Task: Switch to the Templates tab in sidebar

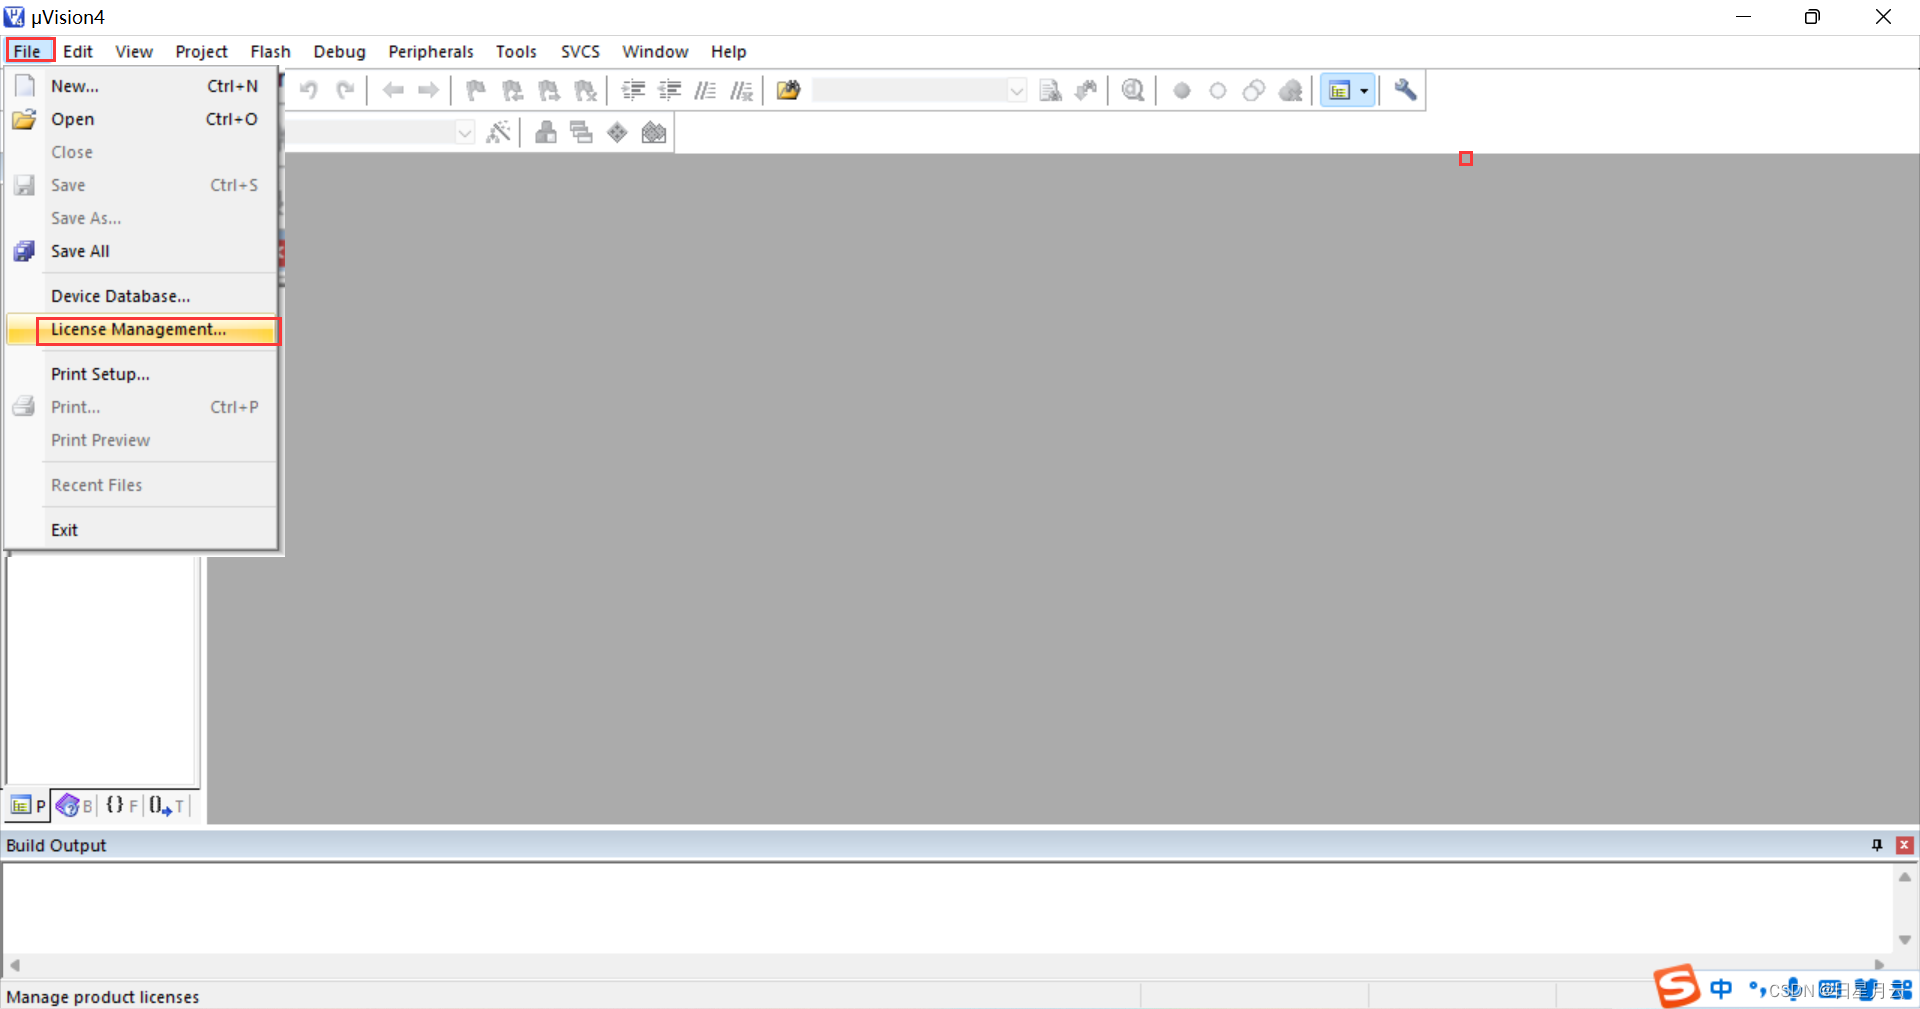Action: pyautogui.click(x=167, y=805)
